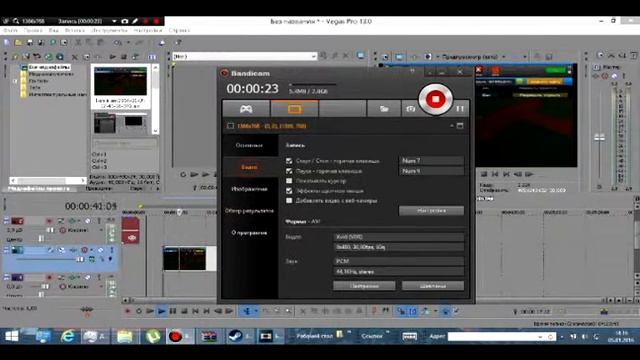Open Правка menu in Vegas Pro

click(x=33, y=30)
